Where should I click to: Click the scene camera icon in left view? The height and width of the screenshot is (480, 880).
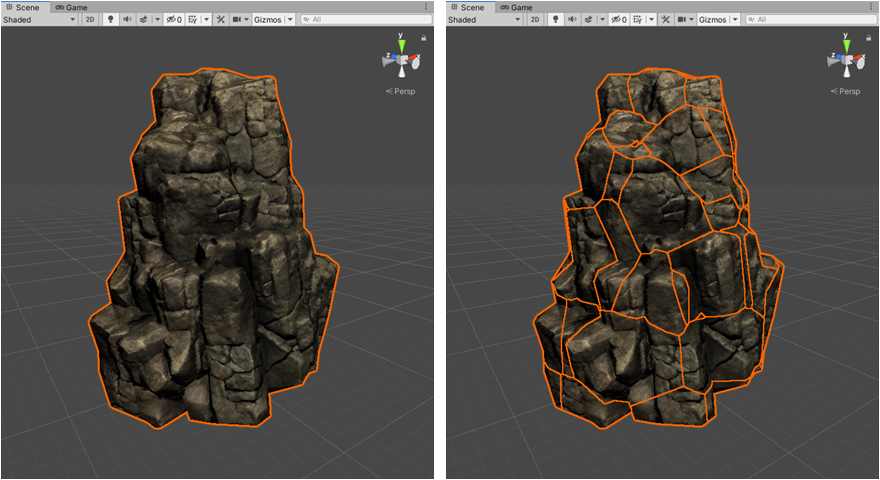click(x=238, y=19)
